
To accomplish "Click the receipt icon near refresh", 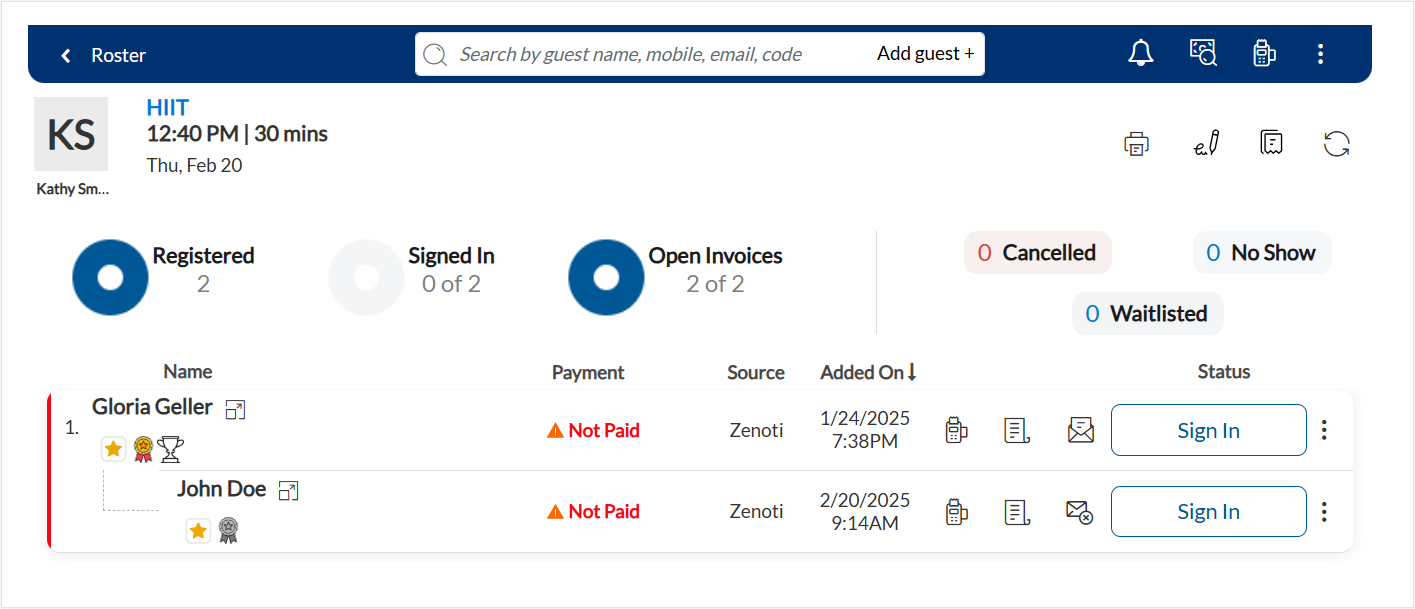I will coord(1271,143).
